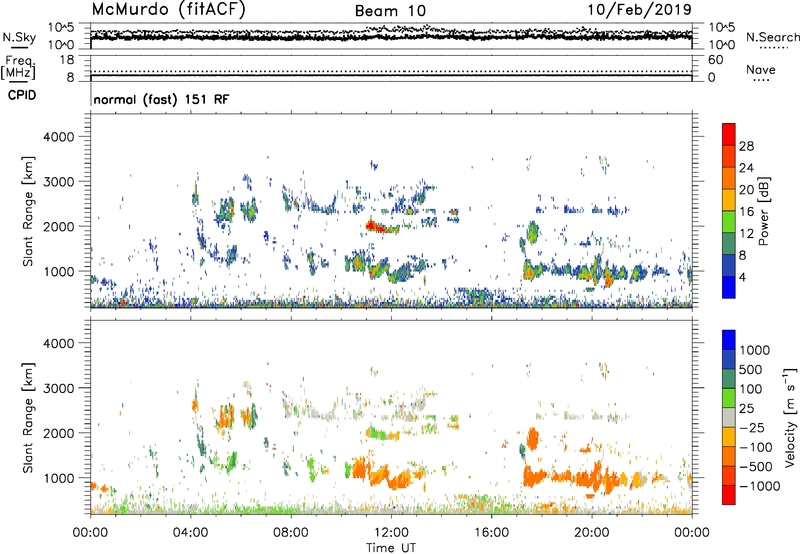800x554 pixels.
Task: Click the red high-power echo near 2000 km
Action: pos(377,226)
